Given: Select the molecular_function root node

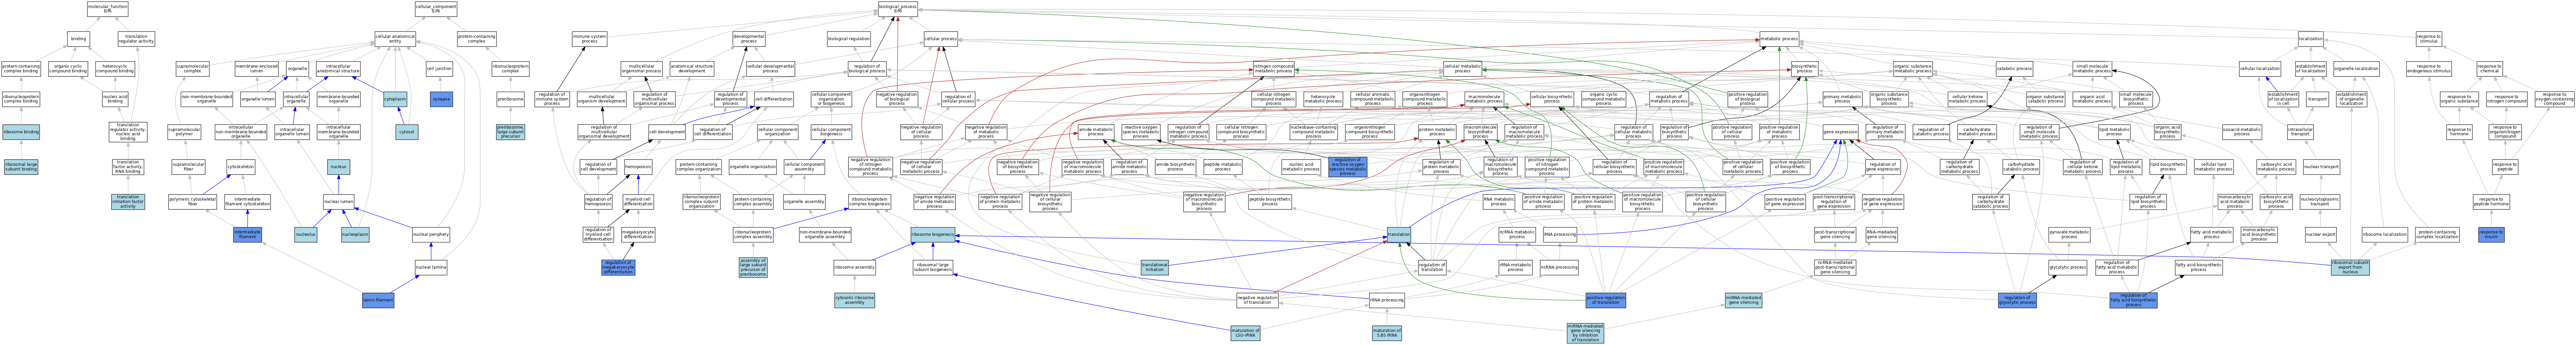Looking at the screenshot, I should [107, 9].
